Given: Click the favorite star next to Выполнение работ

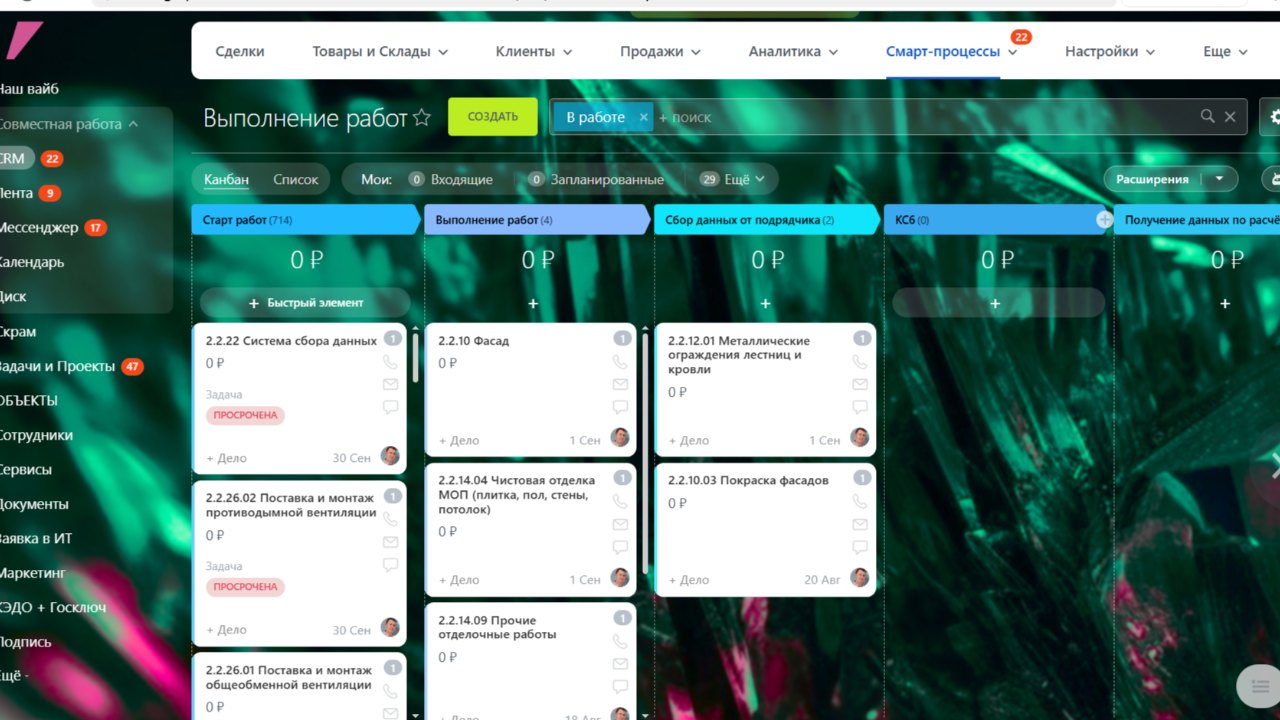Looking at the screenshot, I should tap(422, 118).
